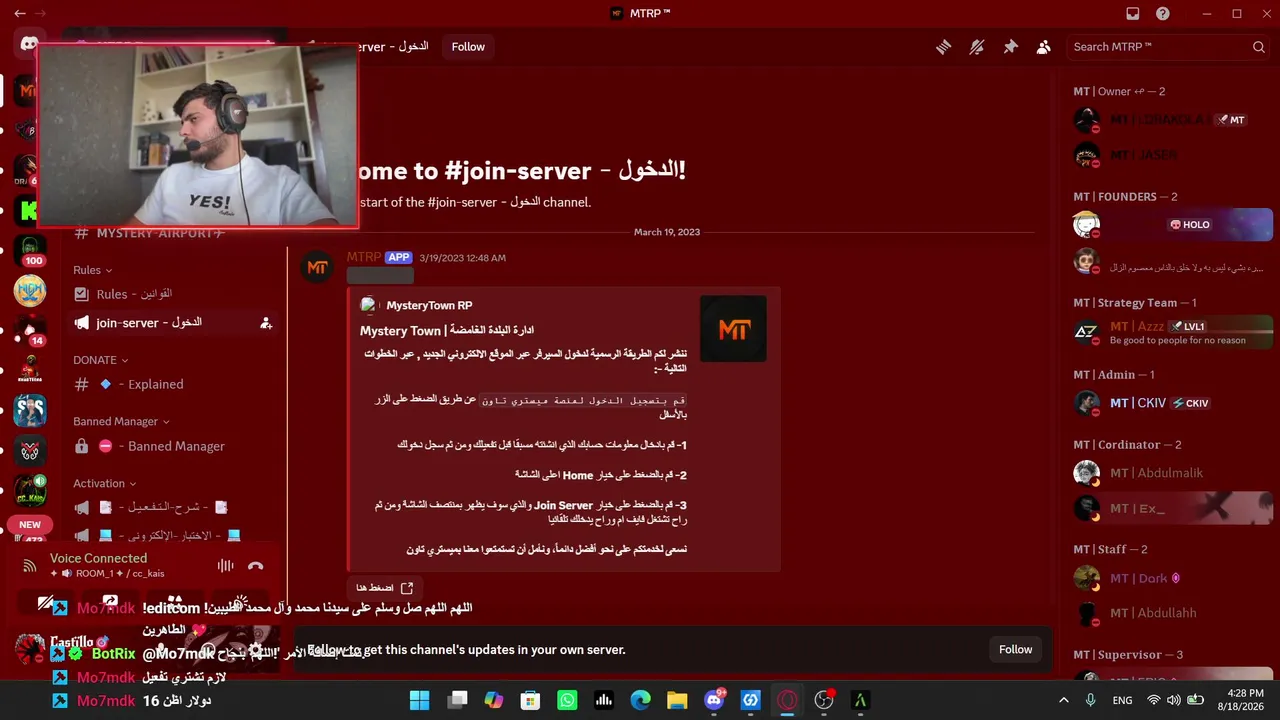Switch to Opera browser on taskbar
The width and height of the screenshot is (1280, 720).
(x=787, y=700)
